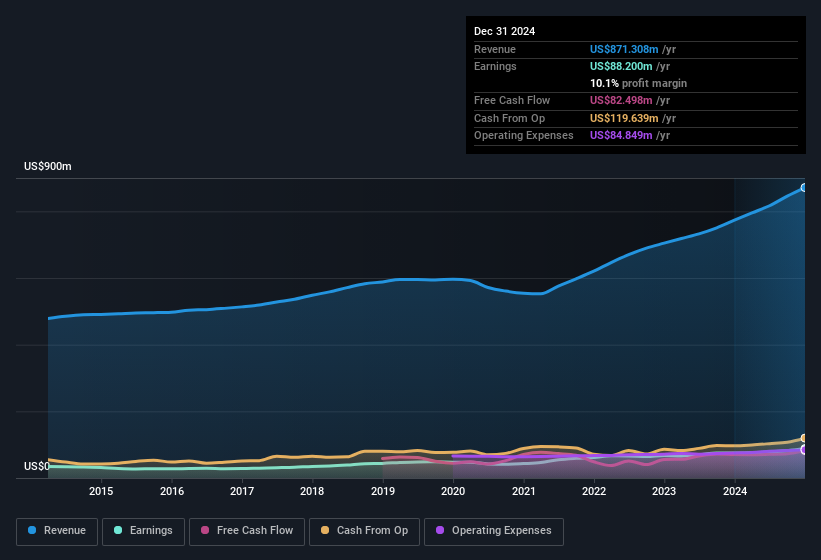Select the 2023 x-axis label
Image resolution: width=821 pixels, height=560 pixels.
point(664,491)
